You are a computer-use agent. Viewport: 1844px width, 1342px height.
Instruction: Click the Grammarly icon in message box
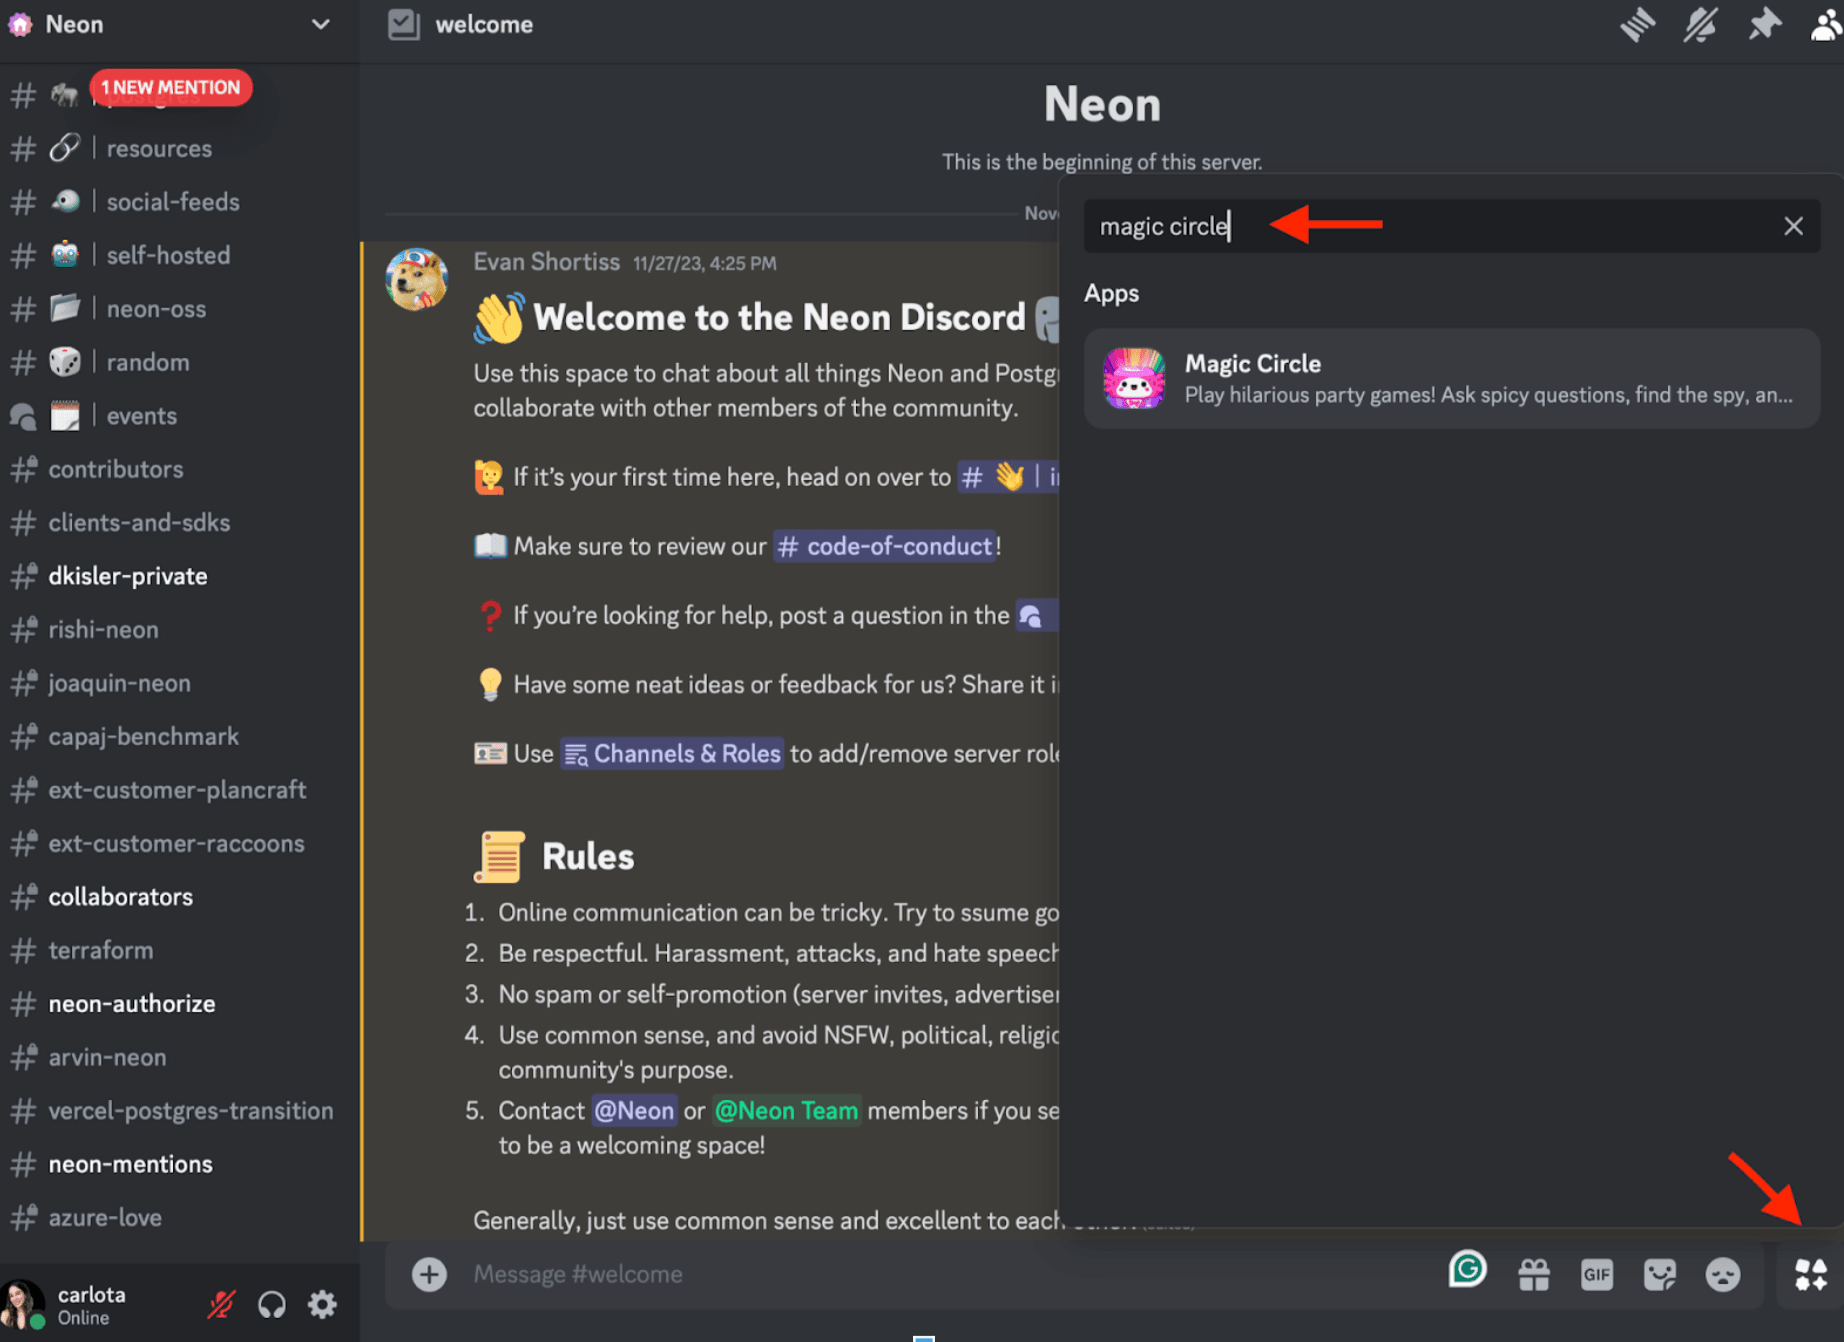(x=1467, y=1269)
